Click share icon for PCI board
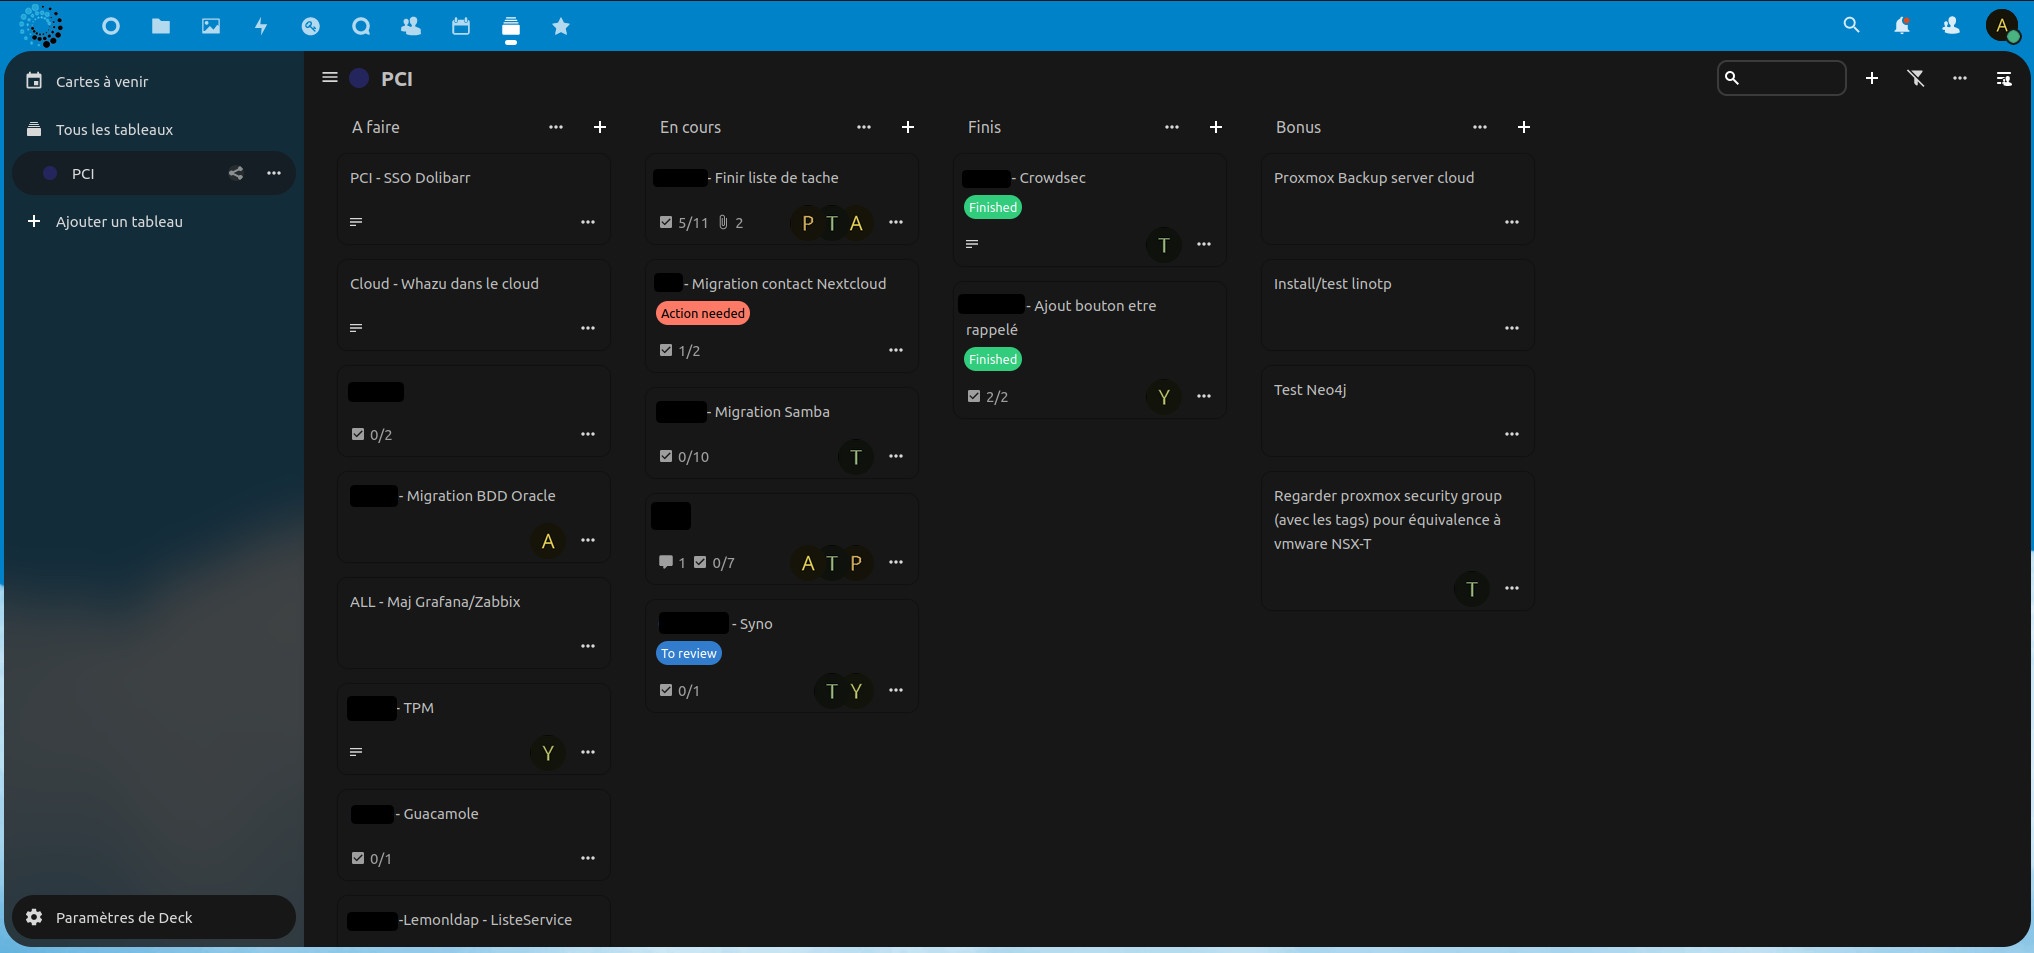Screen dimensions: 2034x953 click(236, 173)
